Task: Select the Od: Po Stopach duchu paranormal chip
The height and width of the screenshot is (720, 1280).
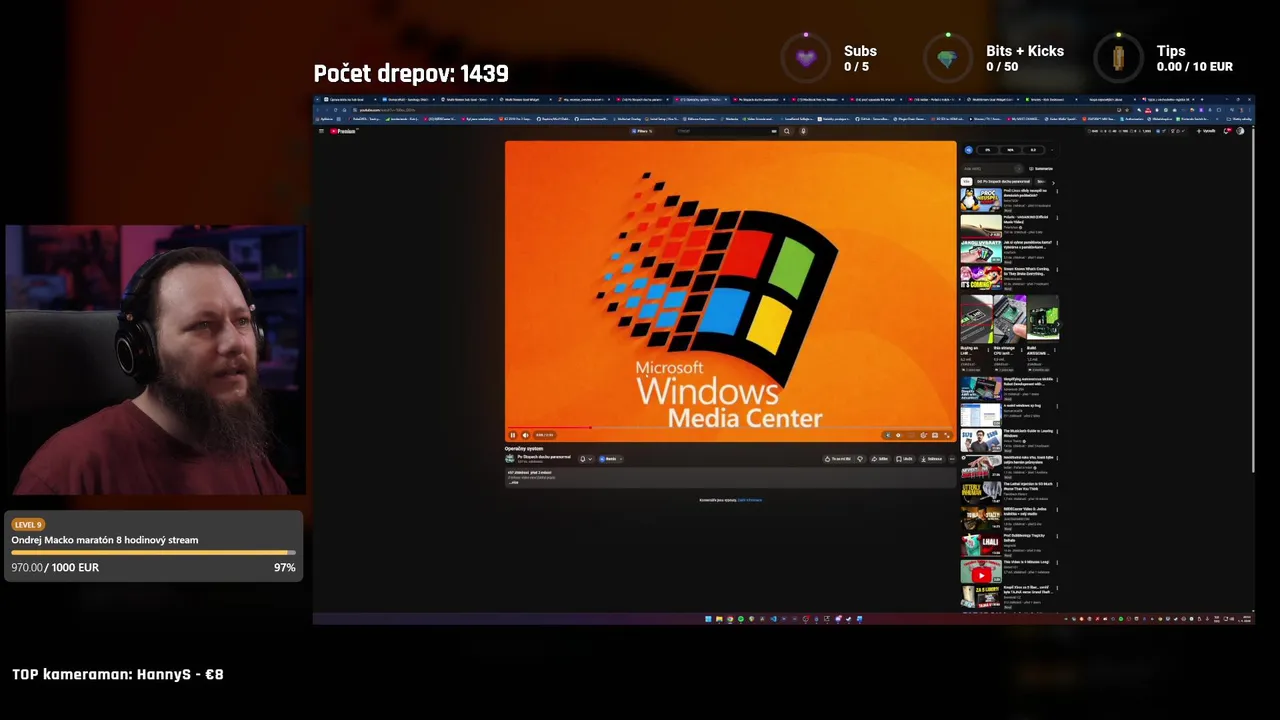Action: (x=1003, y=181)
